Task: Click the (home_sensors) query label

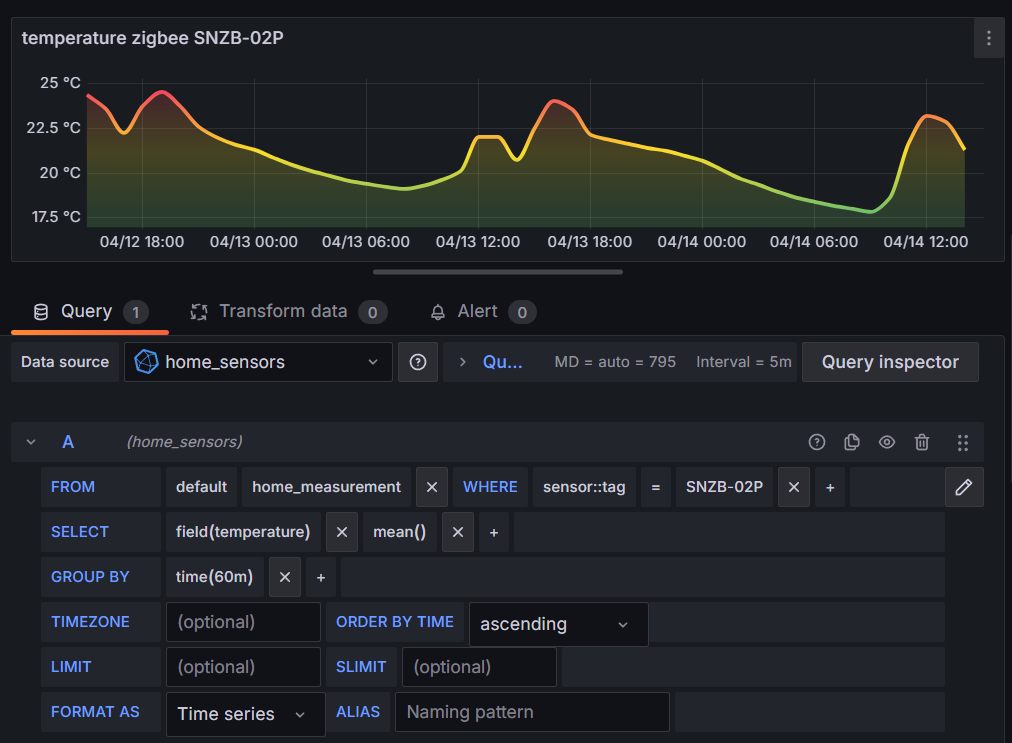Action: (185, 442)
